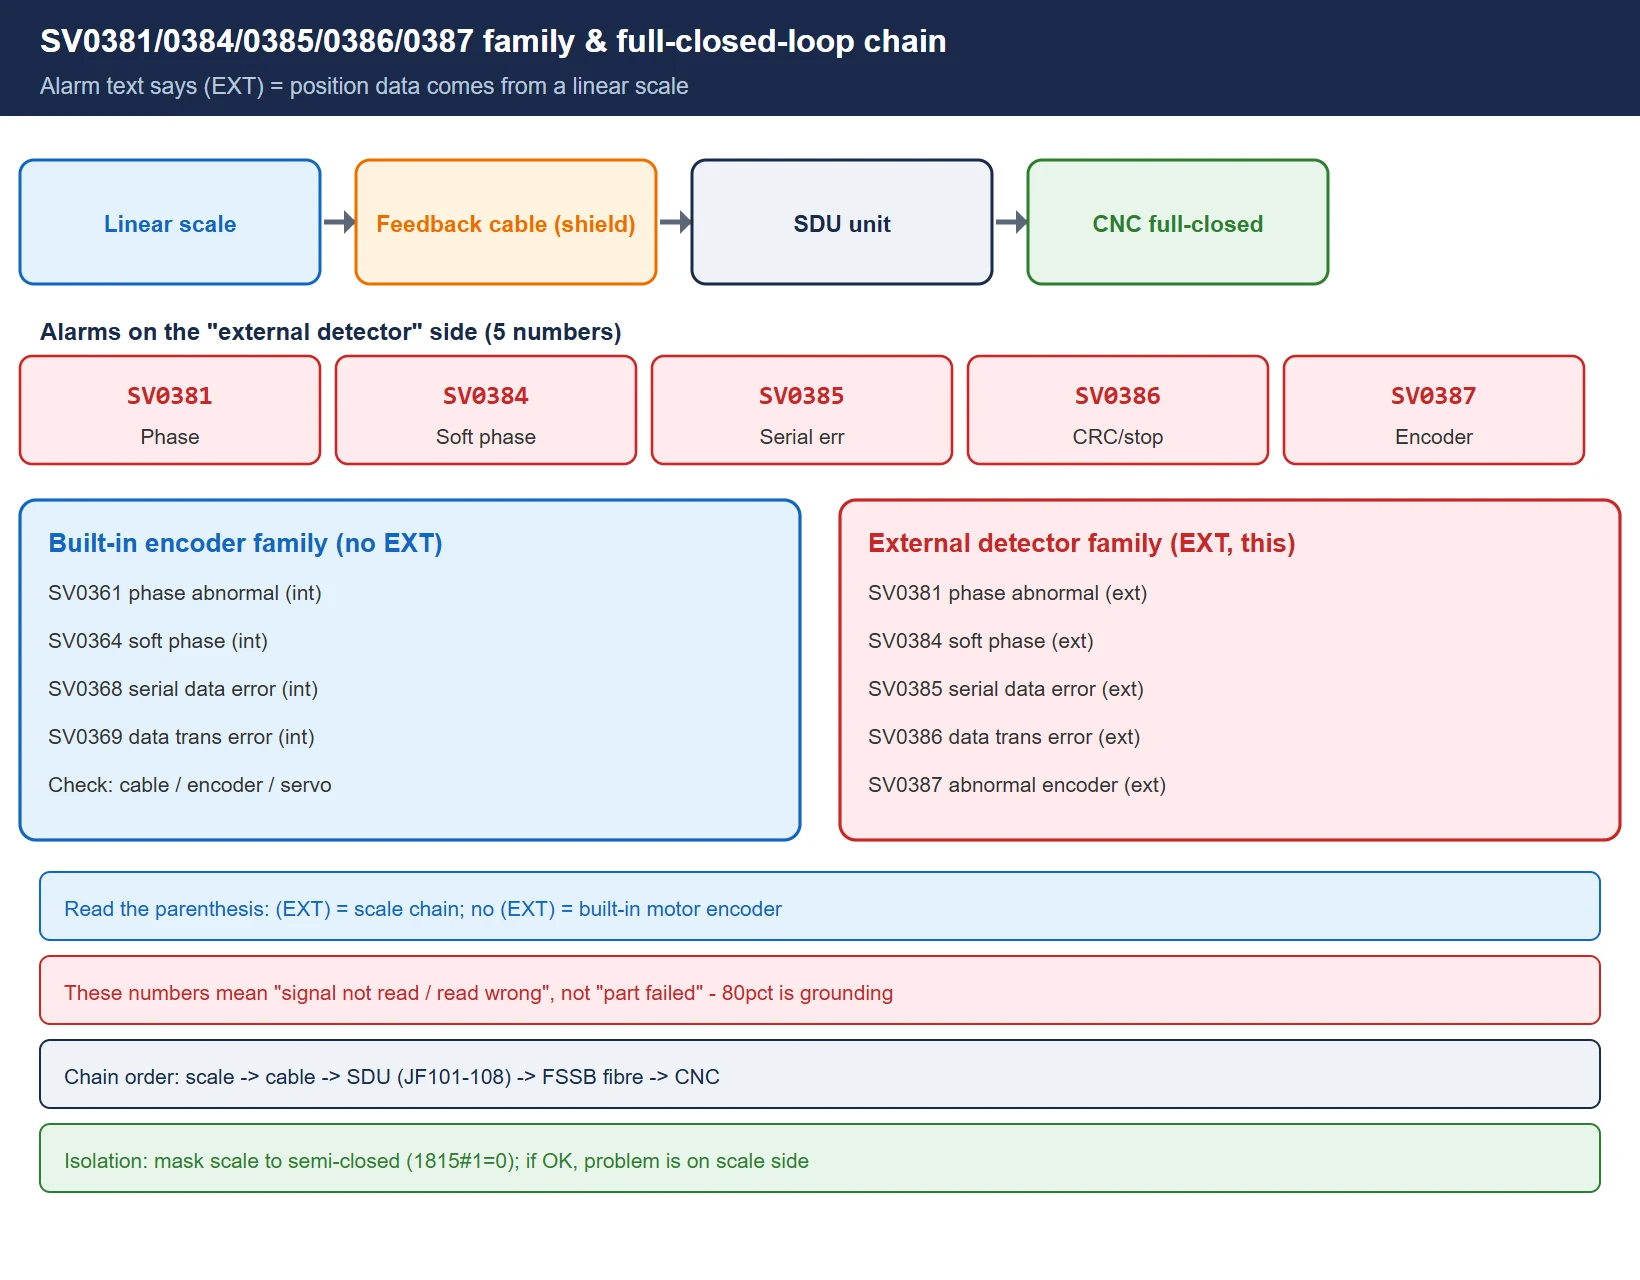The width and height of the screenshot is (1640, 1280).
Task: Select the CNC full-closed box
Action: coord(1178,222)
